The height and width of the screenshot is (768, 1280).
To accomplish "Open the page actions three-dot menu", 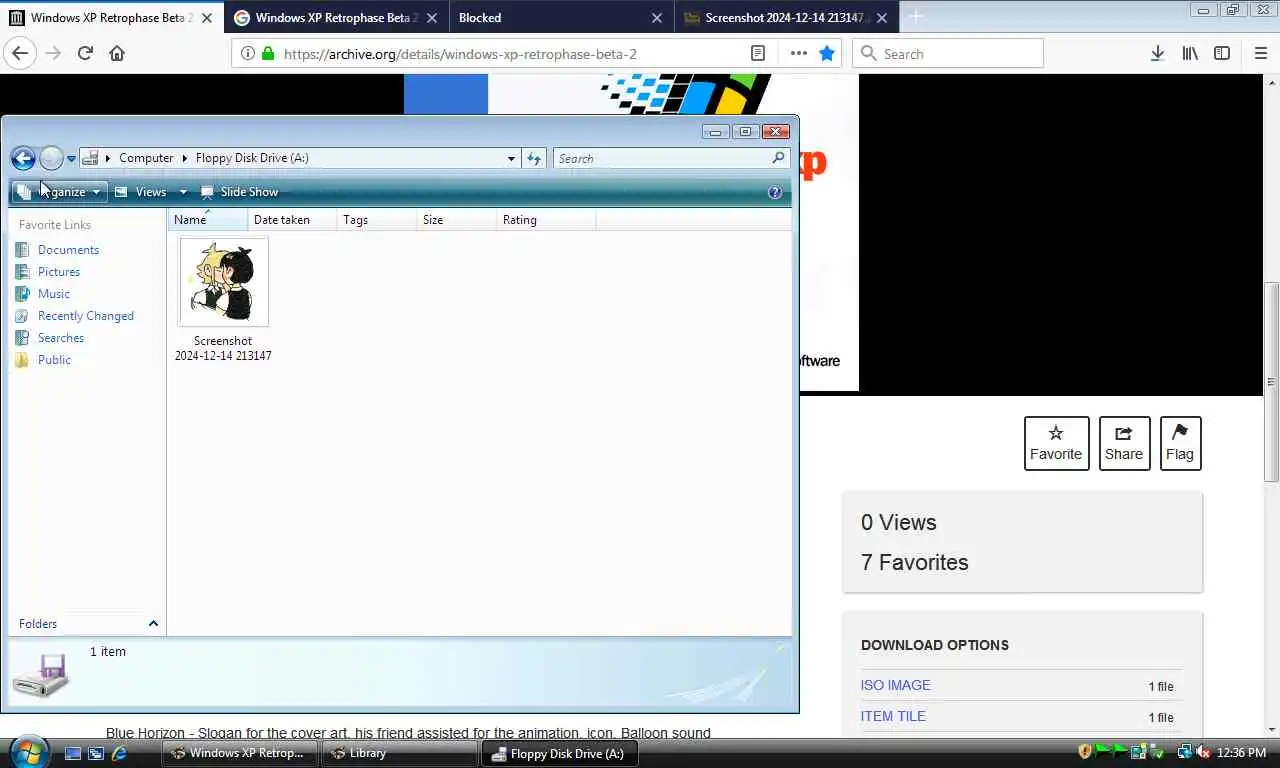I will coord(798,54).
